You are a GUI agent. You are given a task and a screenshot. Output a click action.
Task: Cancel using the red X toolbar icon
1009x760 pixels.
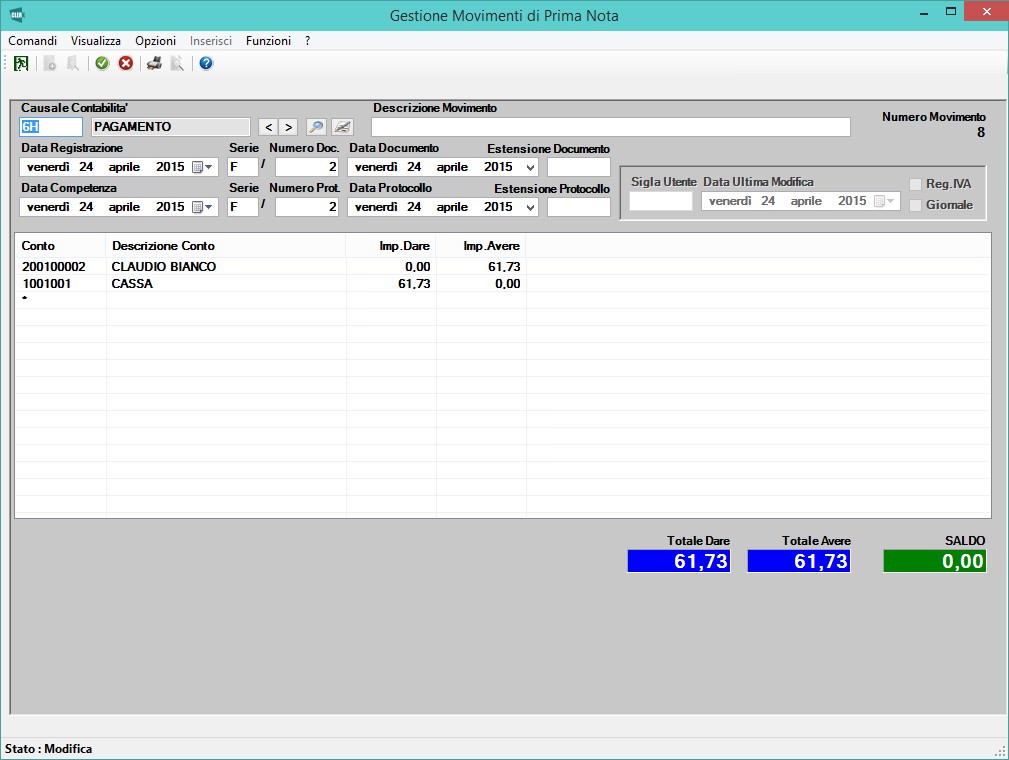126,64
